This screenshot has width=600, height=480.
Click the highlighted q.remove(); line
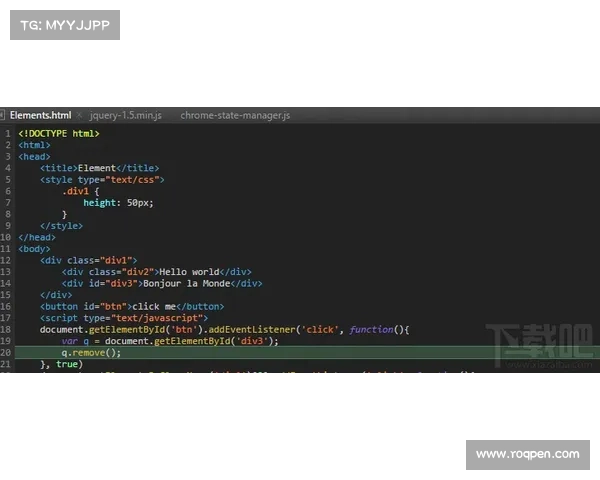pos(308,353)
